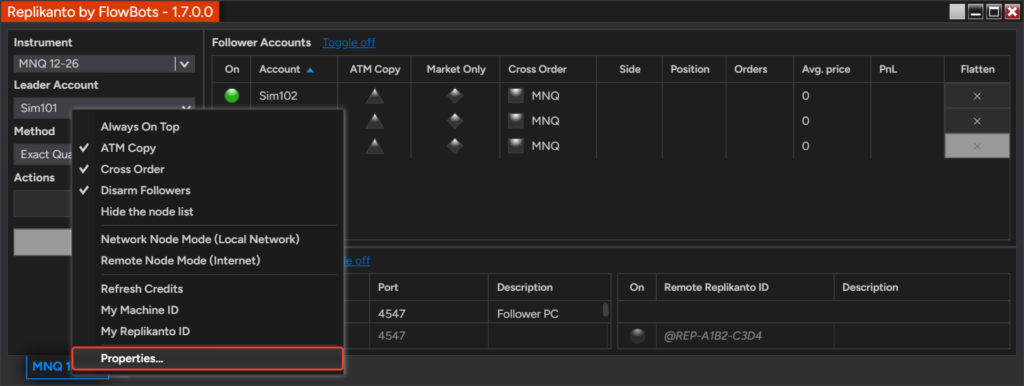This screenshot has width=1024, height=386.
Task: Click the Market Only column header
Action: coord(456,69)
